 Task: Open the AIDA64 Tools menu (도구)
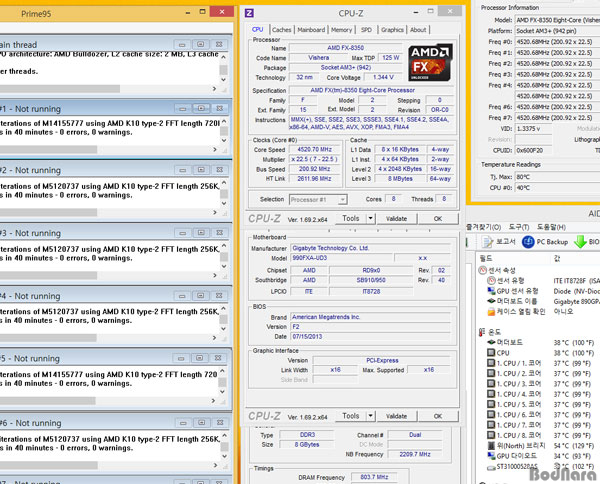(x=518, y=227)
